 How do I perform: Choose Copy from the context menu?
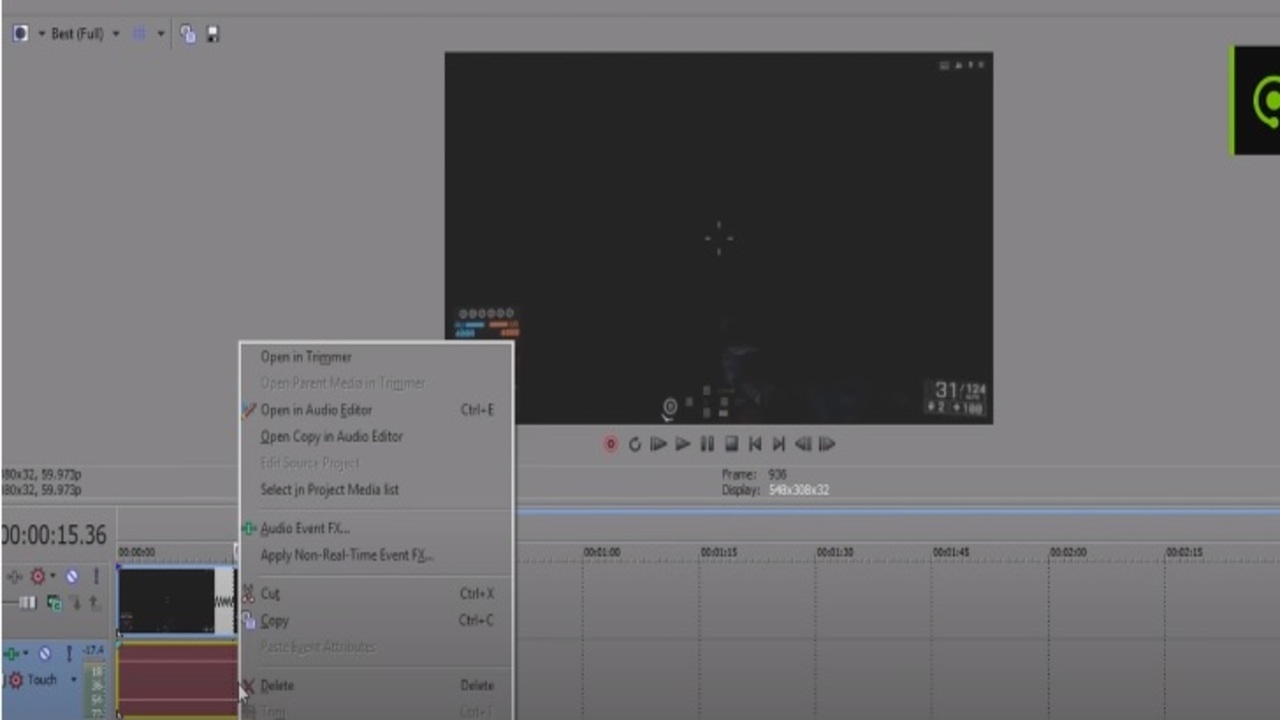[x=376, y=620]
